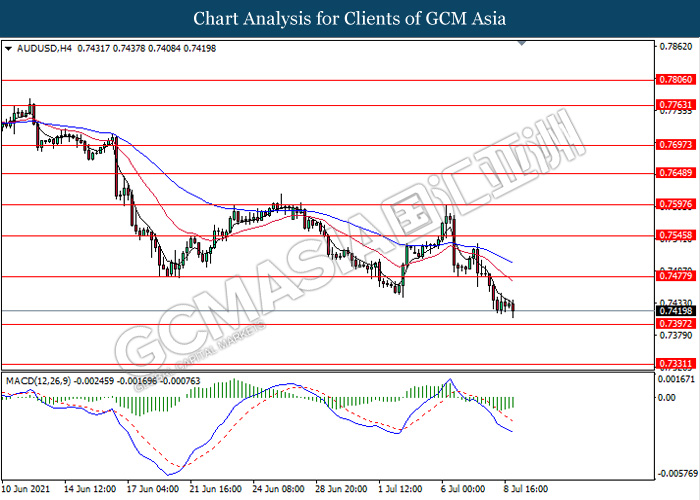Image resolution: width=700 pixels, height=500 pixels.
Task: Click the OHLC values next to AUDUSD,H4
Action: 147,49
